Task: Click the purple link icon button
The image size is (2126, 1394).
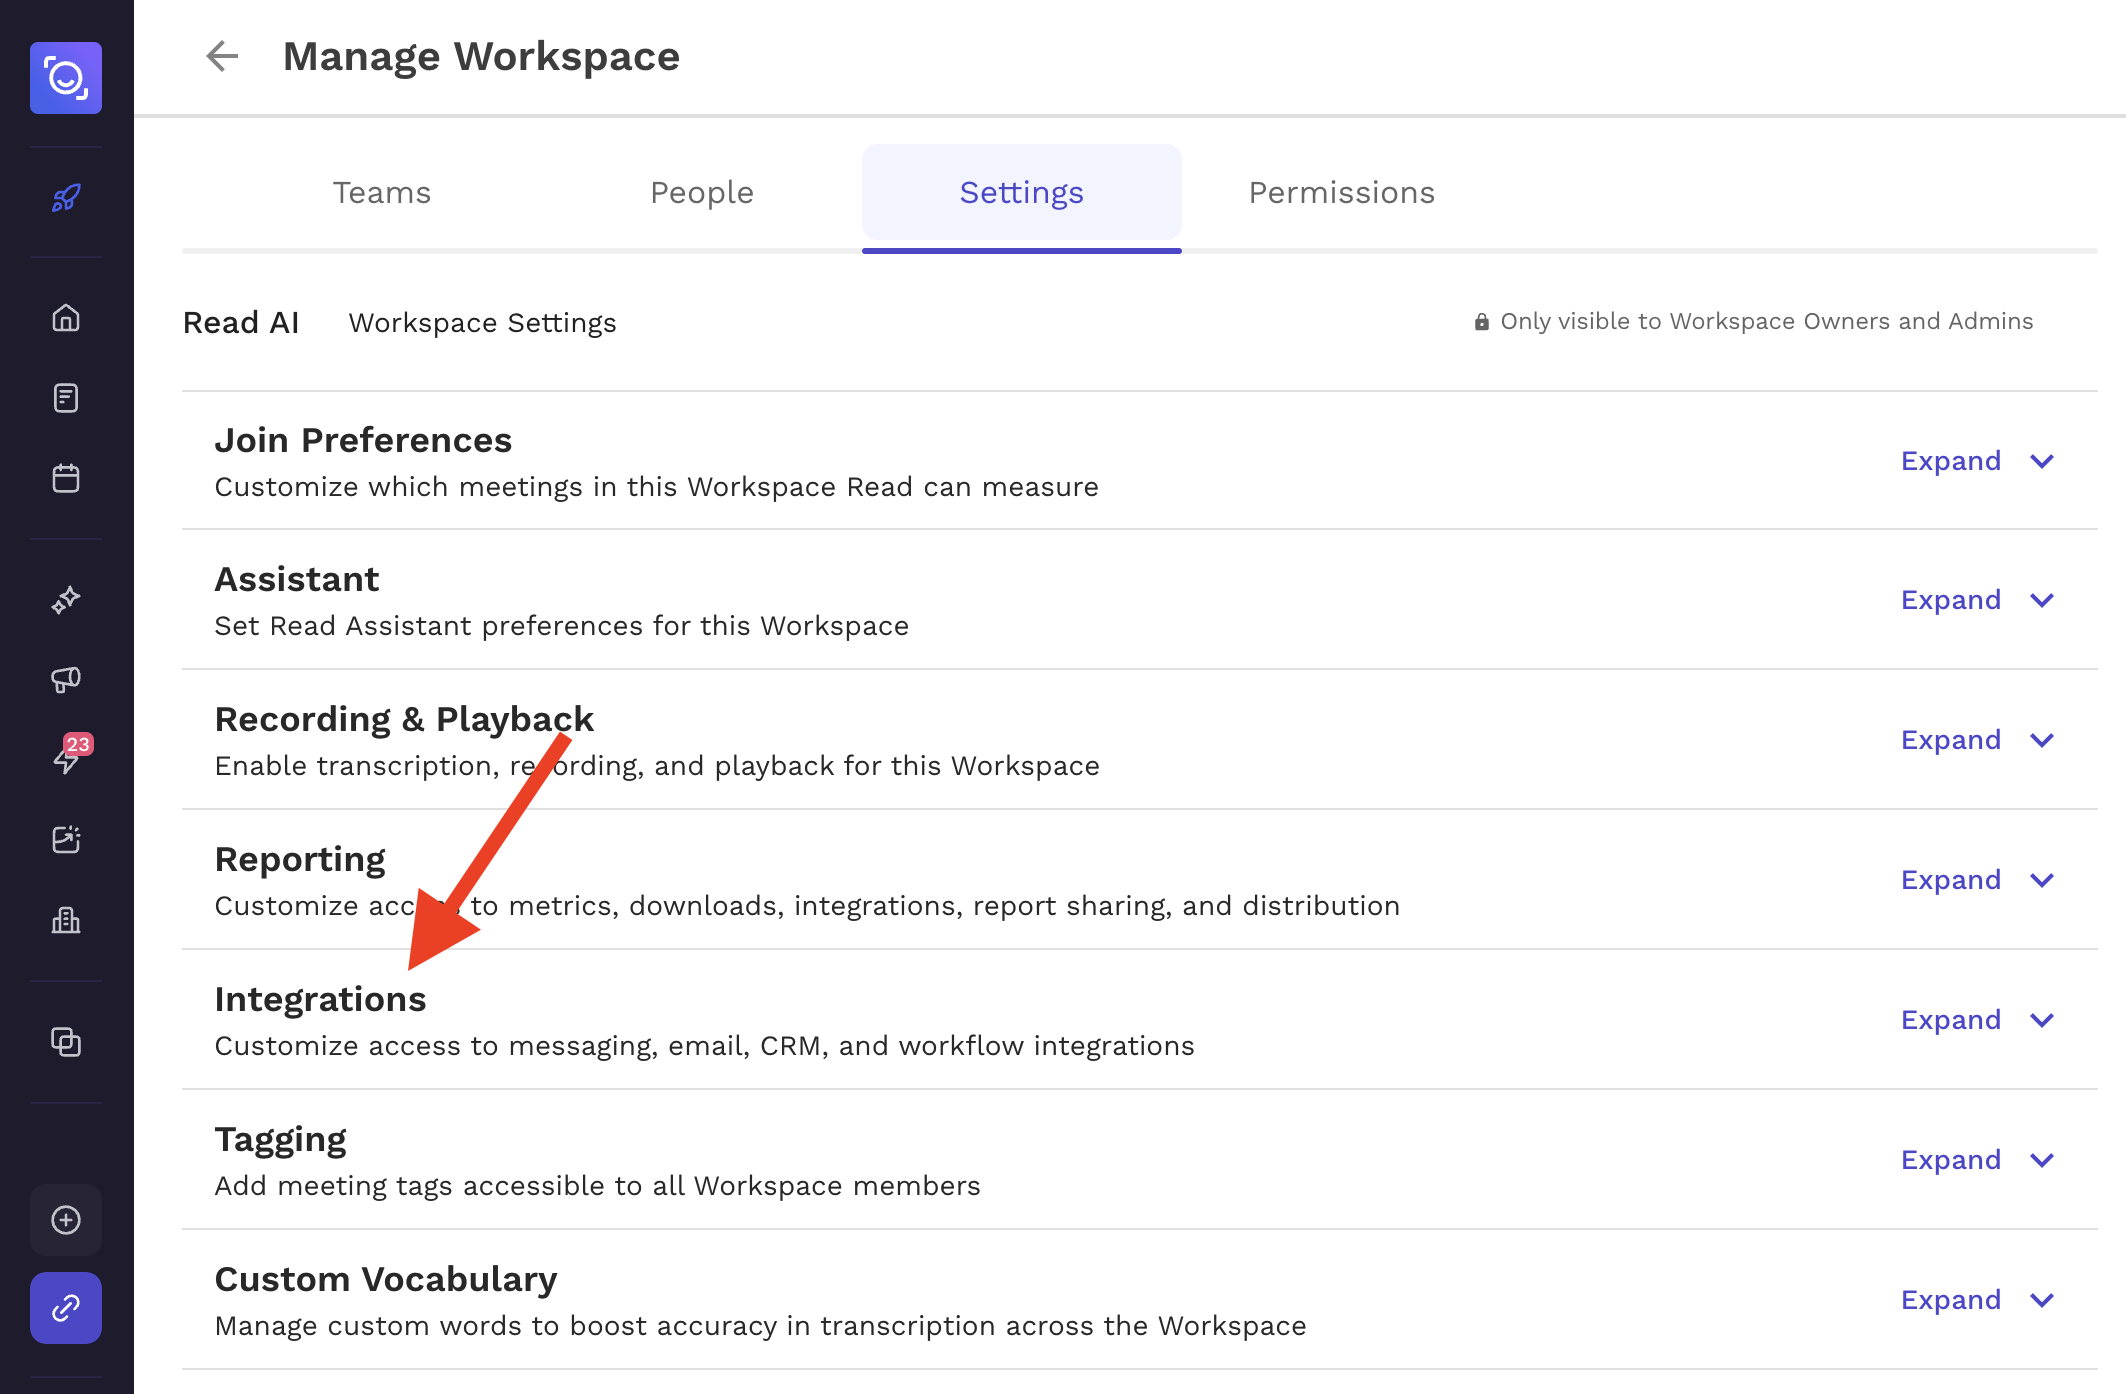Action: pos(66,1308)
